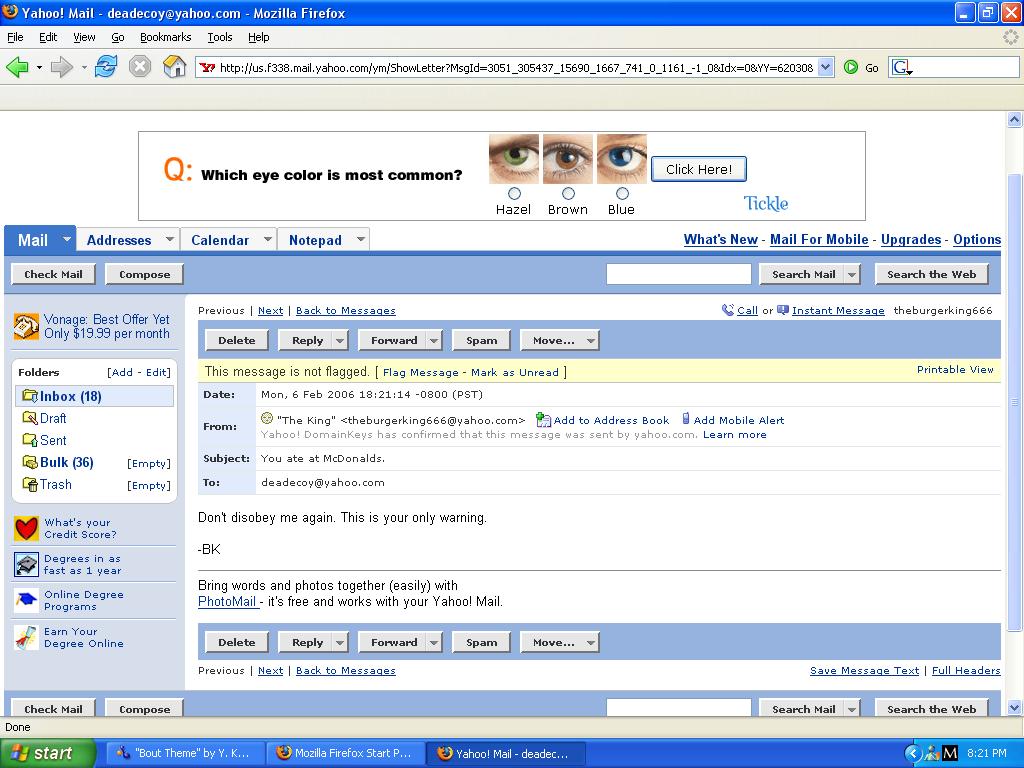Select the Blue radio button
1024x768 pixels.
(x=622, y=193)
